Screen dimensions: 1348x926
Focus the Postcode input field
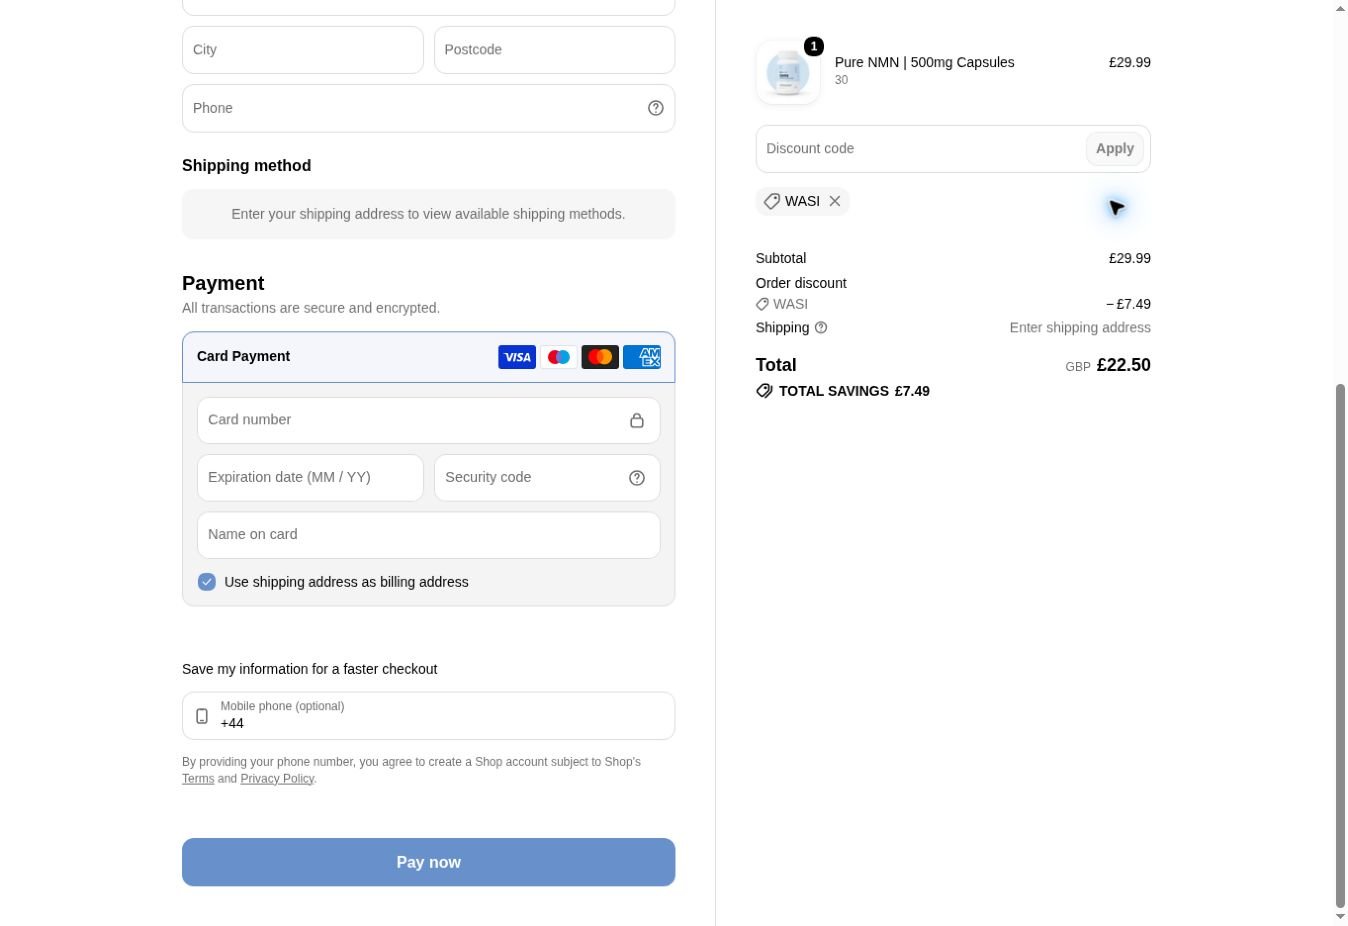click(555, 50)
